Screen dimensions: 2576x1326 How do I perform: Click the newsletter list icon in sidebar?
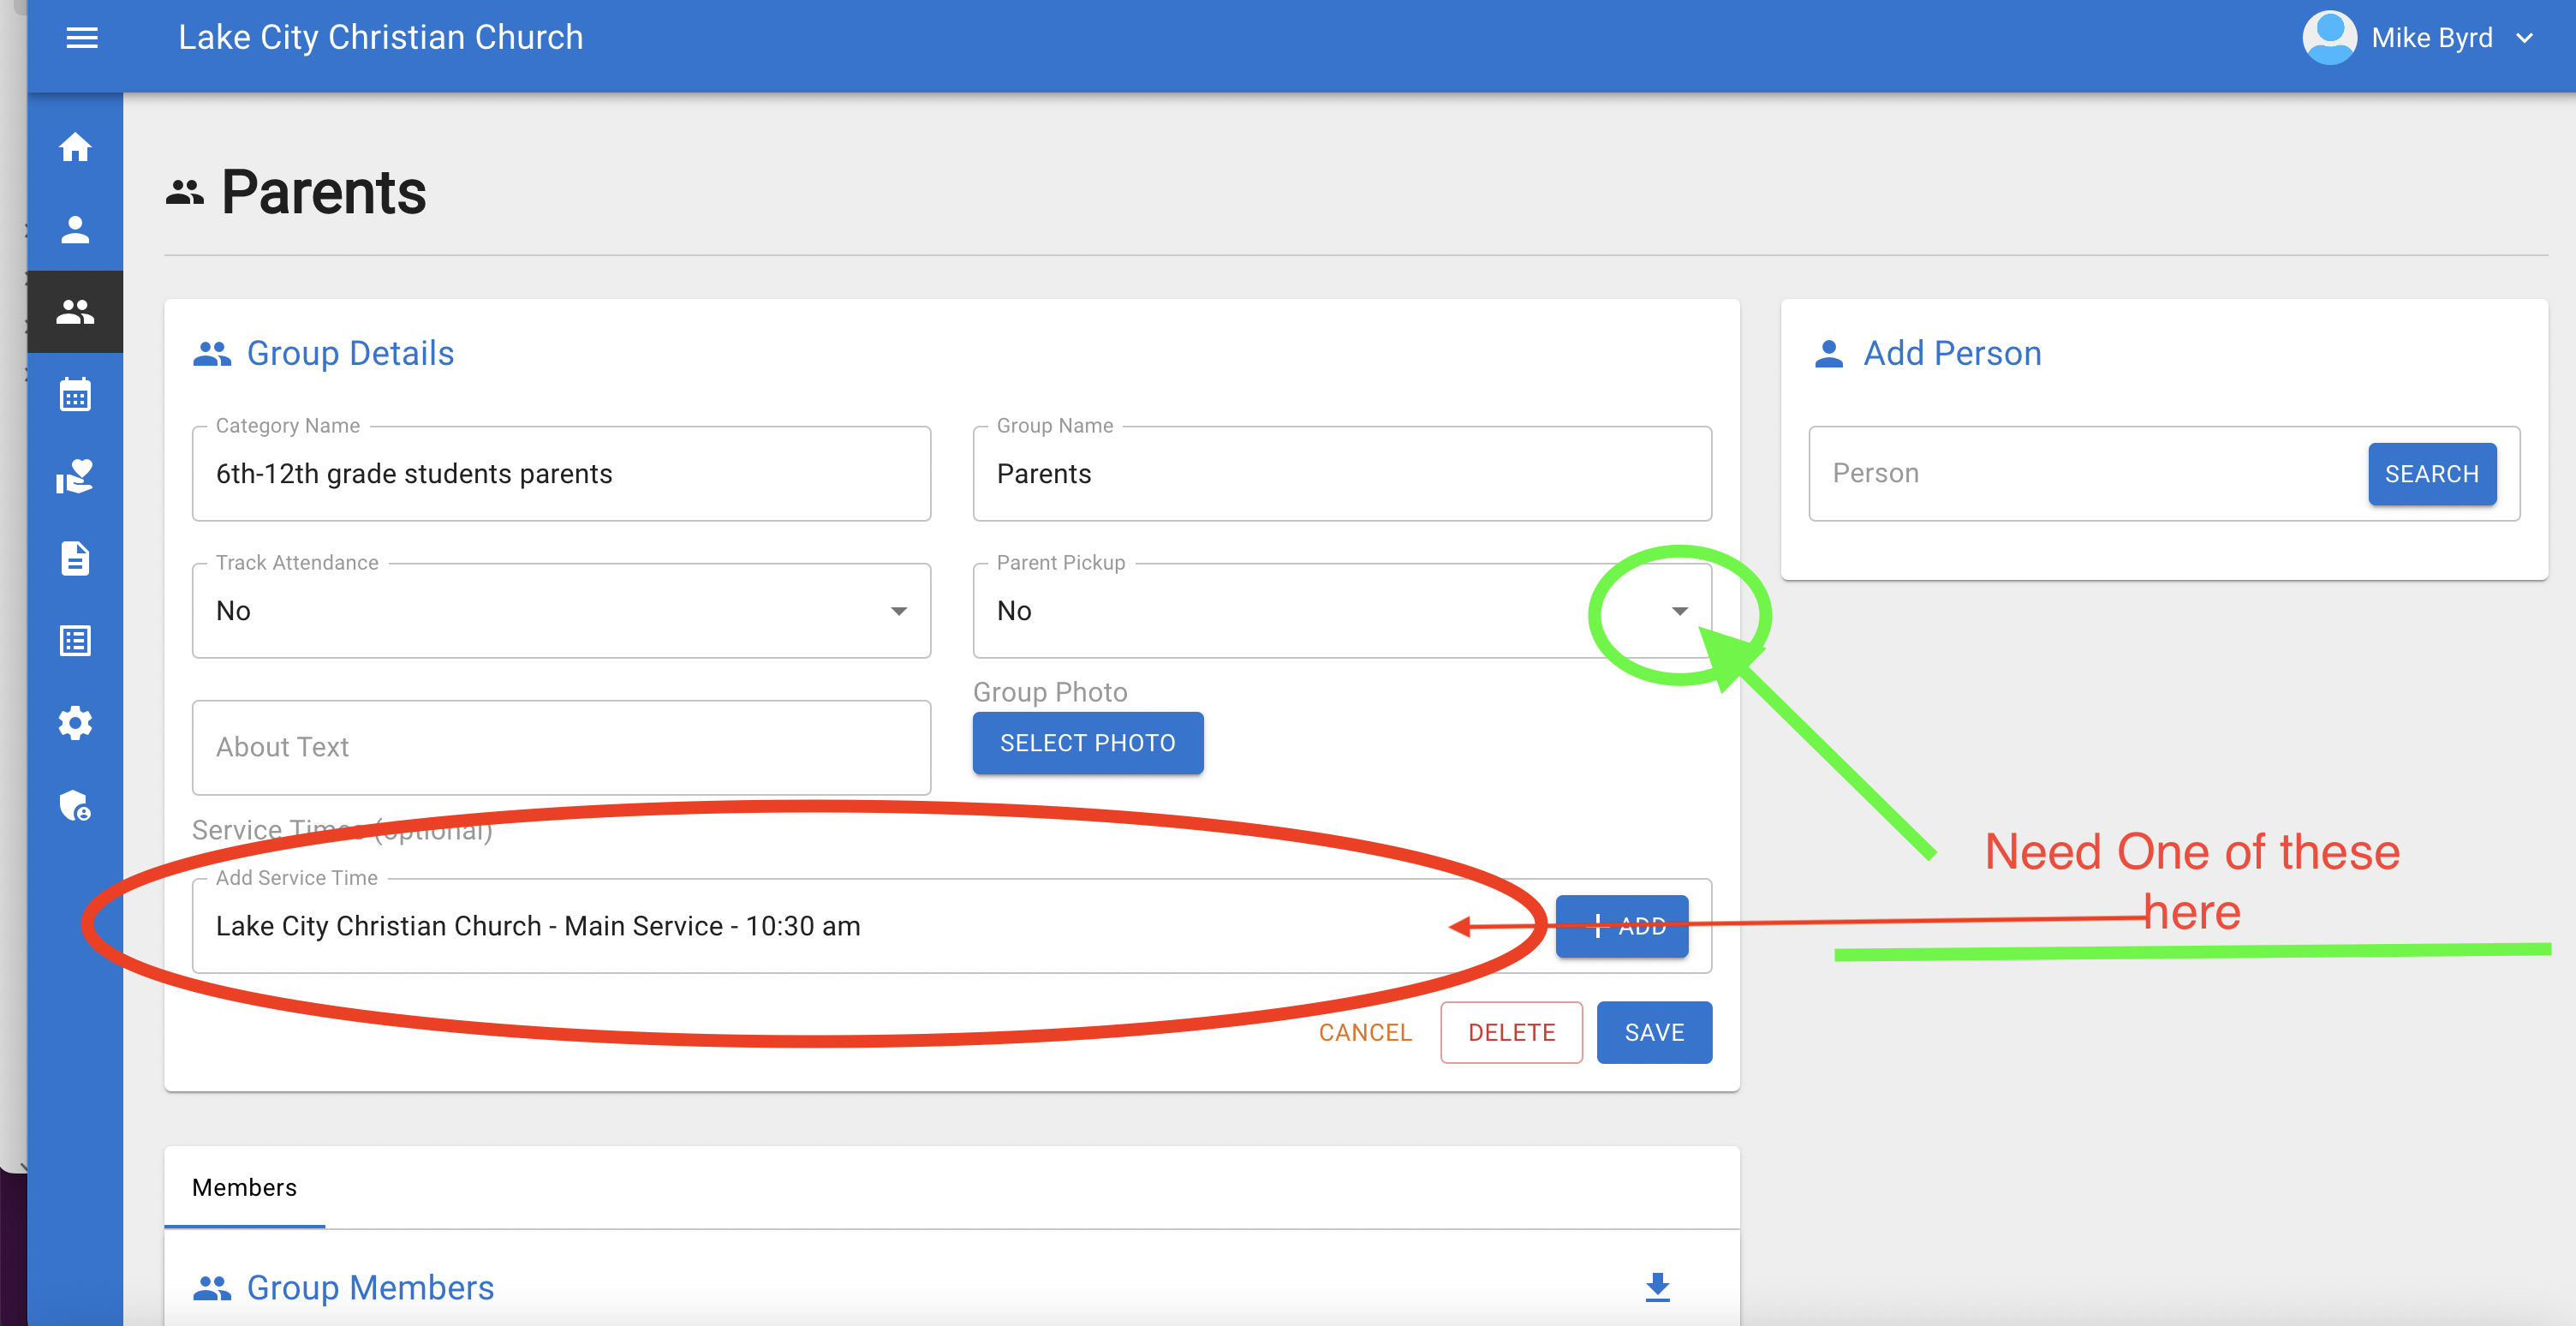75,640
